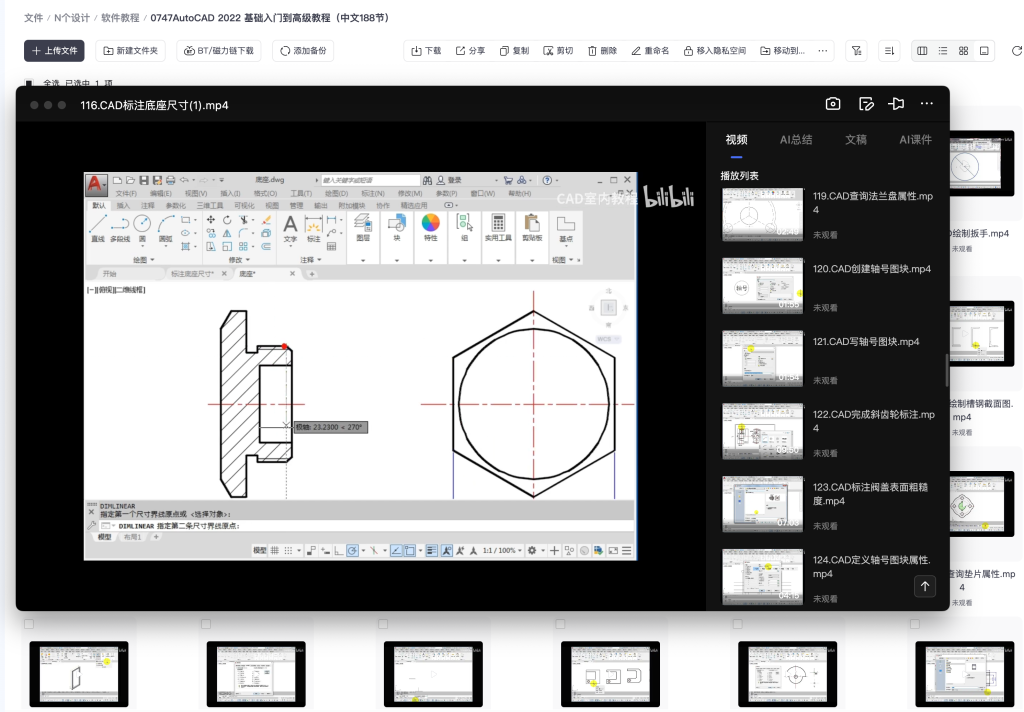Open the 122.CAD完成斜齿轮标注.mp4 playlist thumbnail
The image size is (1024, 712).
pos(762,431)
